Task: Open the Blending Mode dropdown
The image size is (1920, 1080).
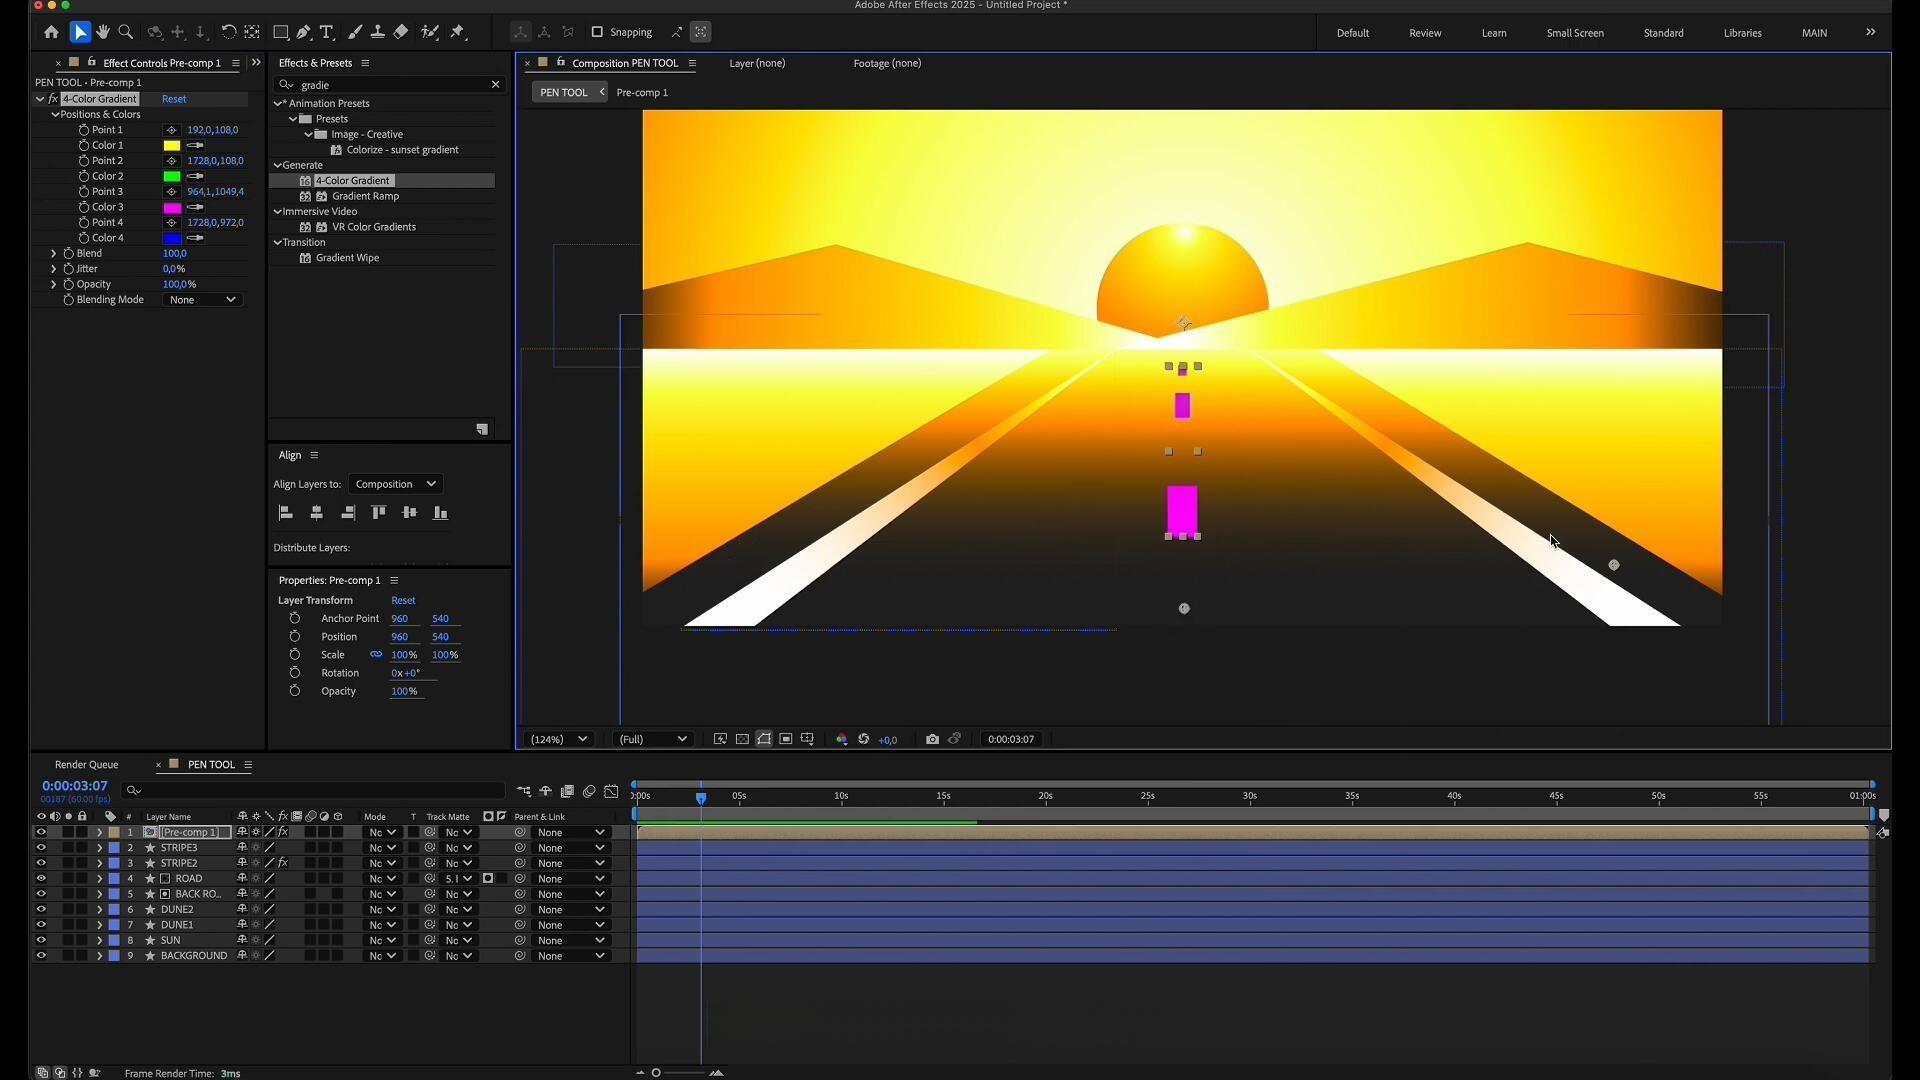Action: (x=202, y=300)
